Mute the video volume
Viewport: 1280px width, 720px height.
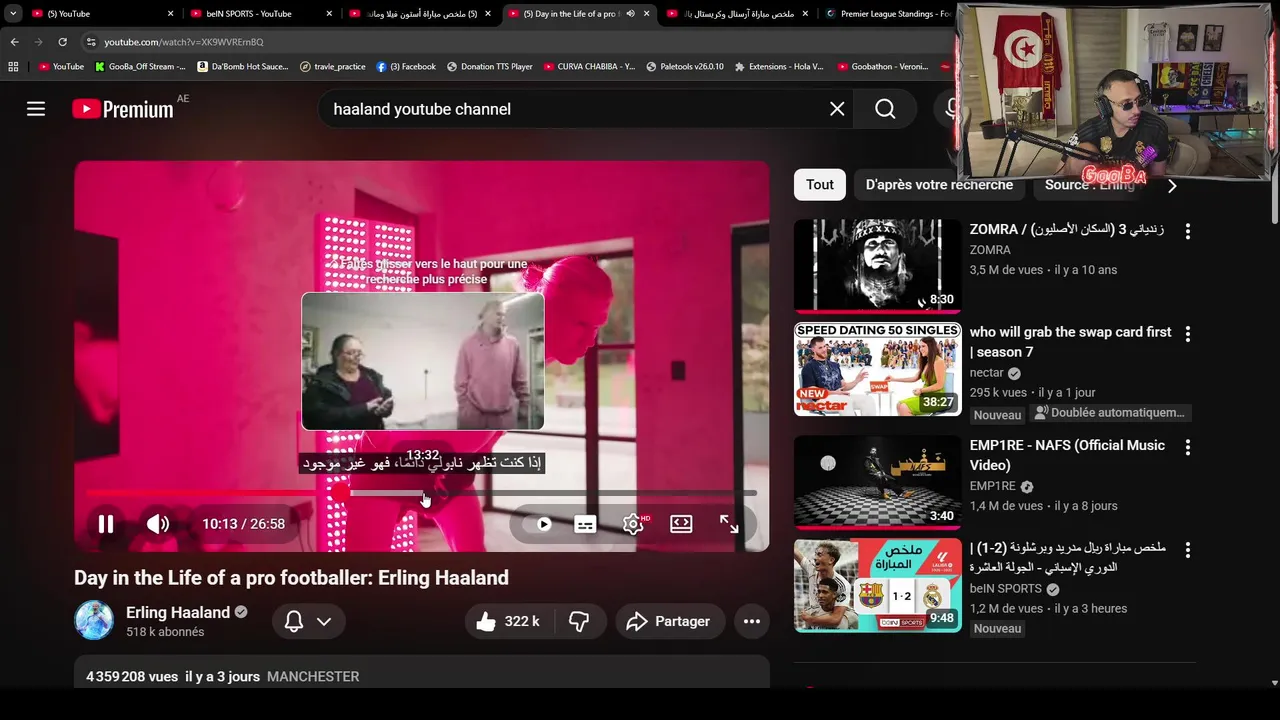(x=158, y=524)
